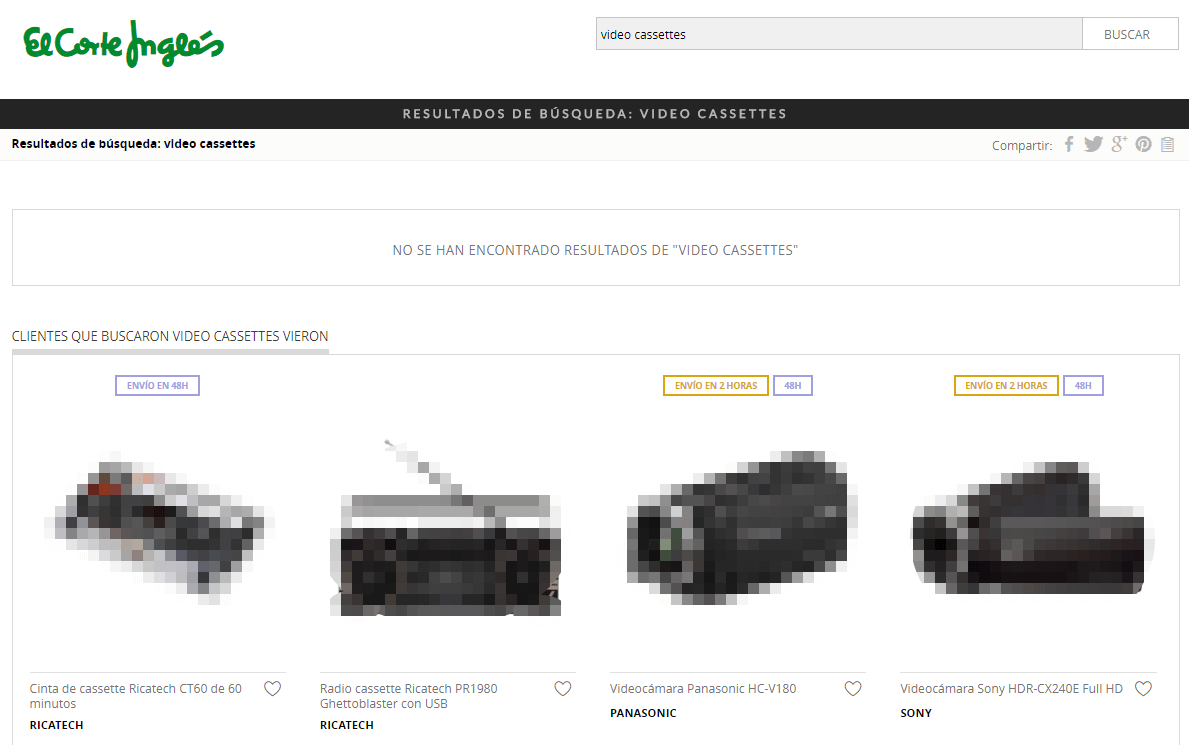Click the BUSCAR search button

point(1130,34)
